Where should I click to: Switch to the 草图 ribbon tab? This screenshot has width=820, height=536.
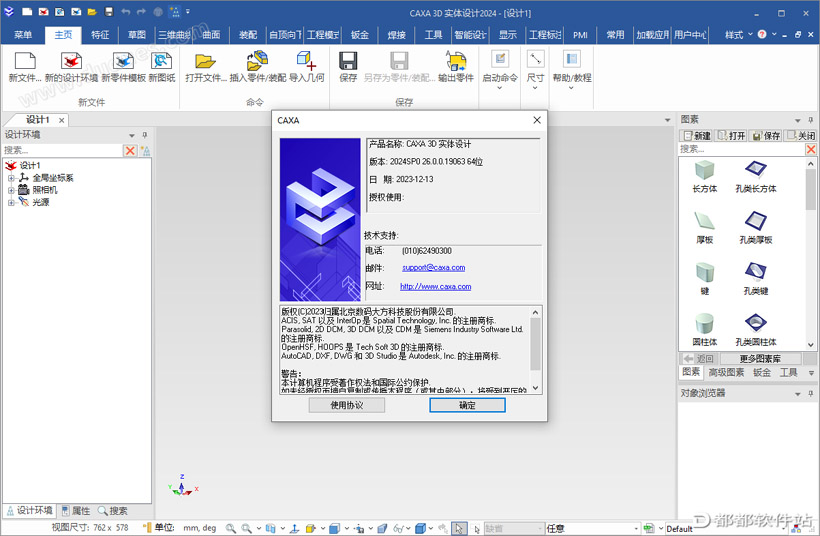click(x=137, y=35)
